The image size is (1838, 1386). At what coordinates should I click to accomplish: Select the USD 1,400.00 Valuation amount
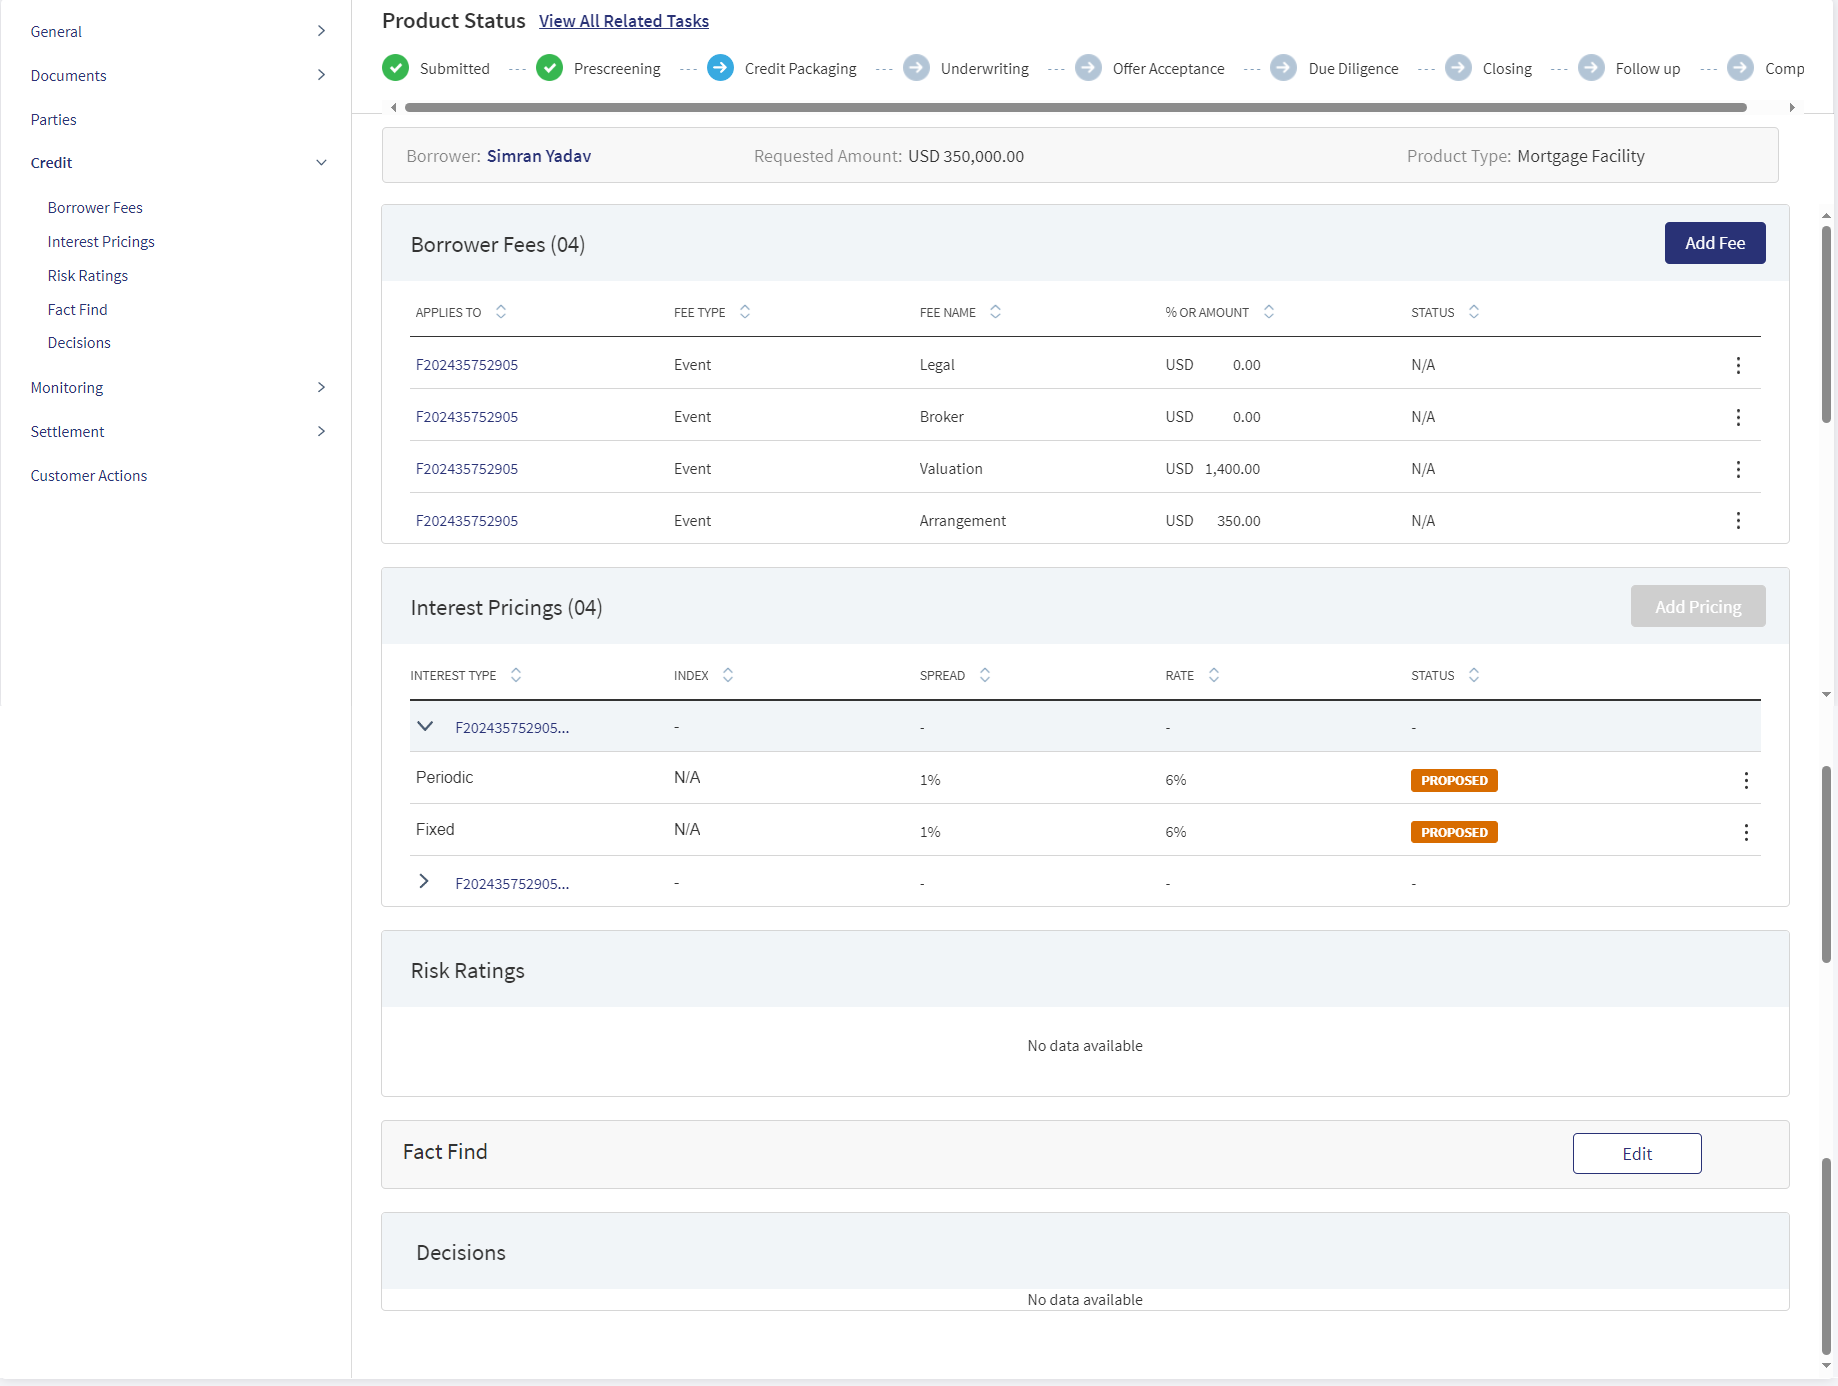pos(1213,469)
